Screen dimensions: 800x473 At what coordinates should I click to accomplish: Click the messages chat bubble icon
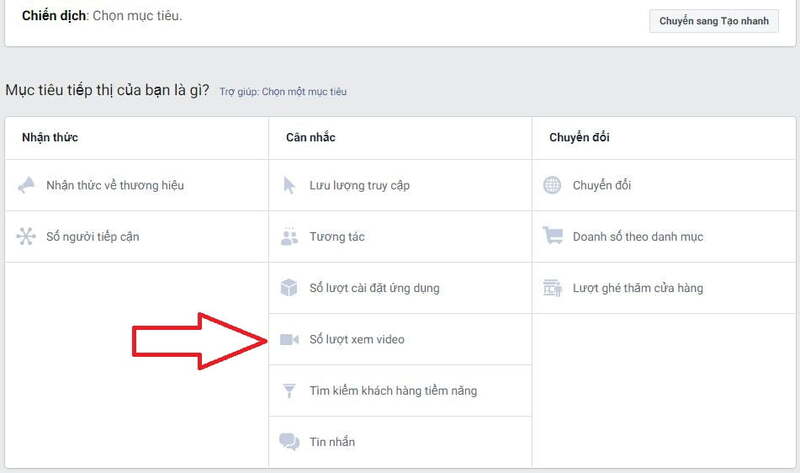(290, 442)
